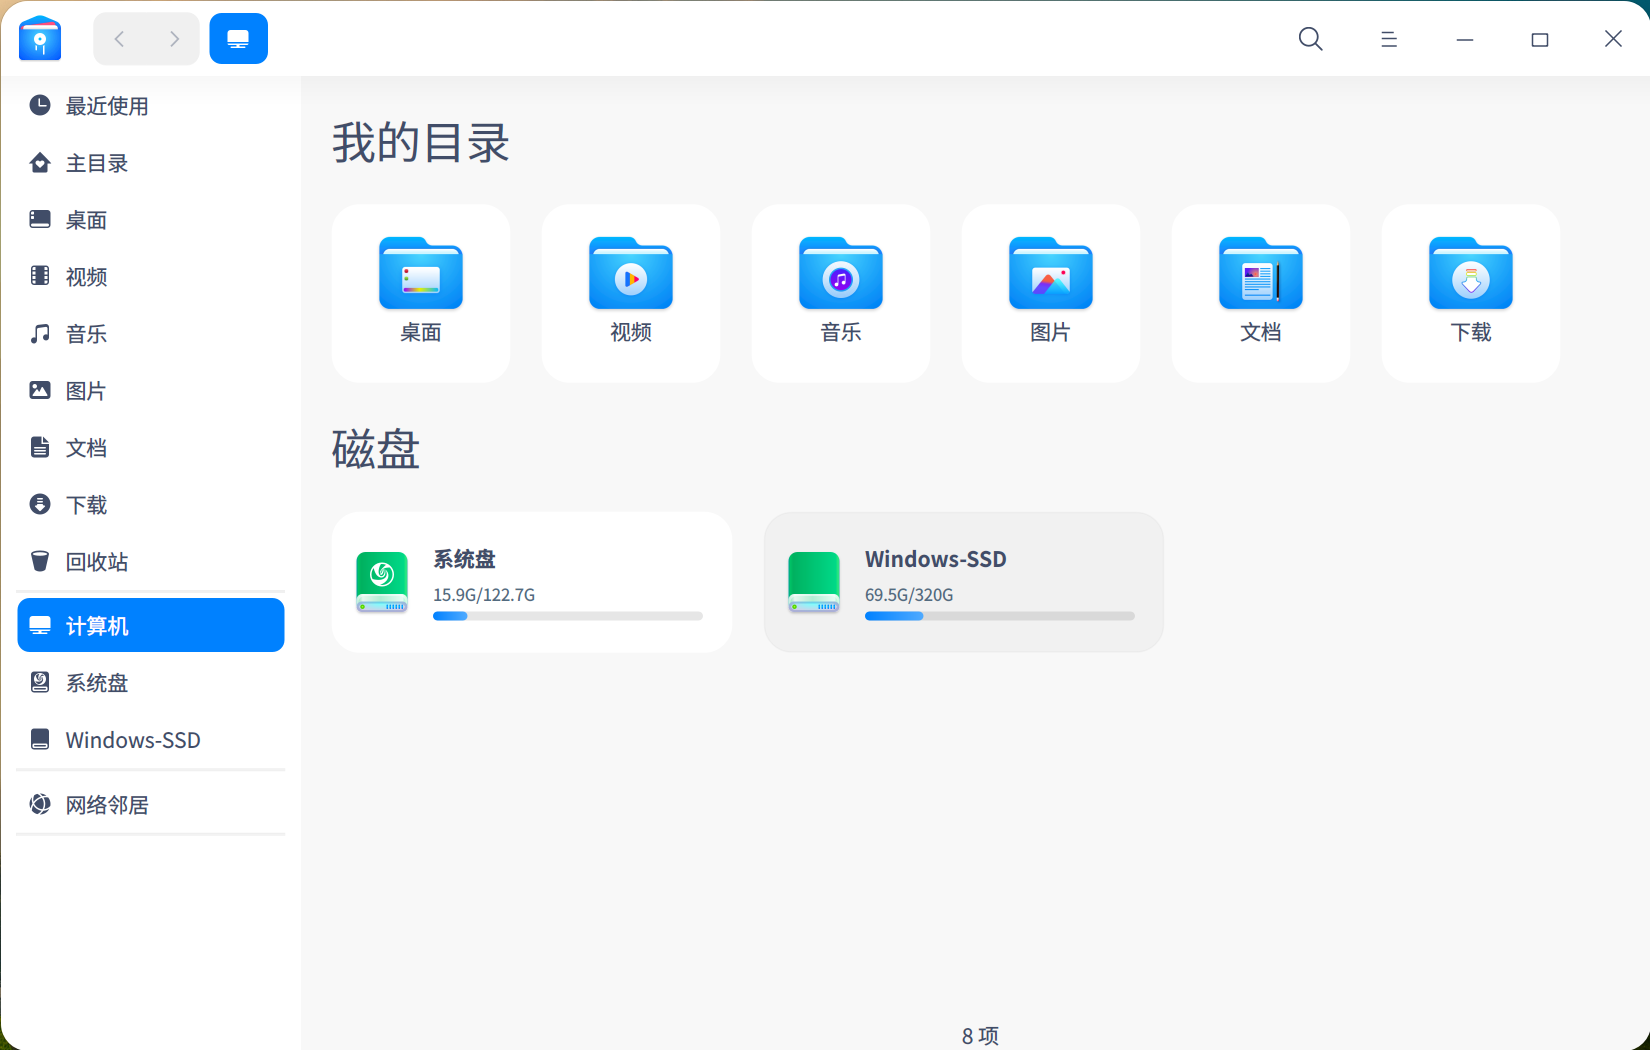
Task: Switch to the 计算机 sidebar item
Action: pyautogui.click(x=97, y=625)
